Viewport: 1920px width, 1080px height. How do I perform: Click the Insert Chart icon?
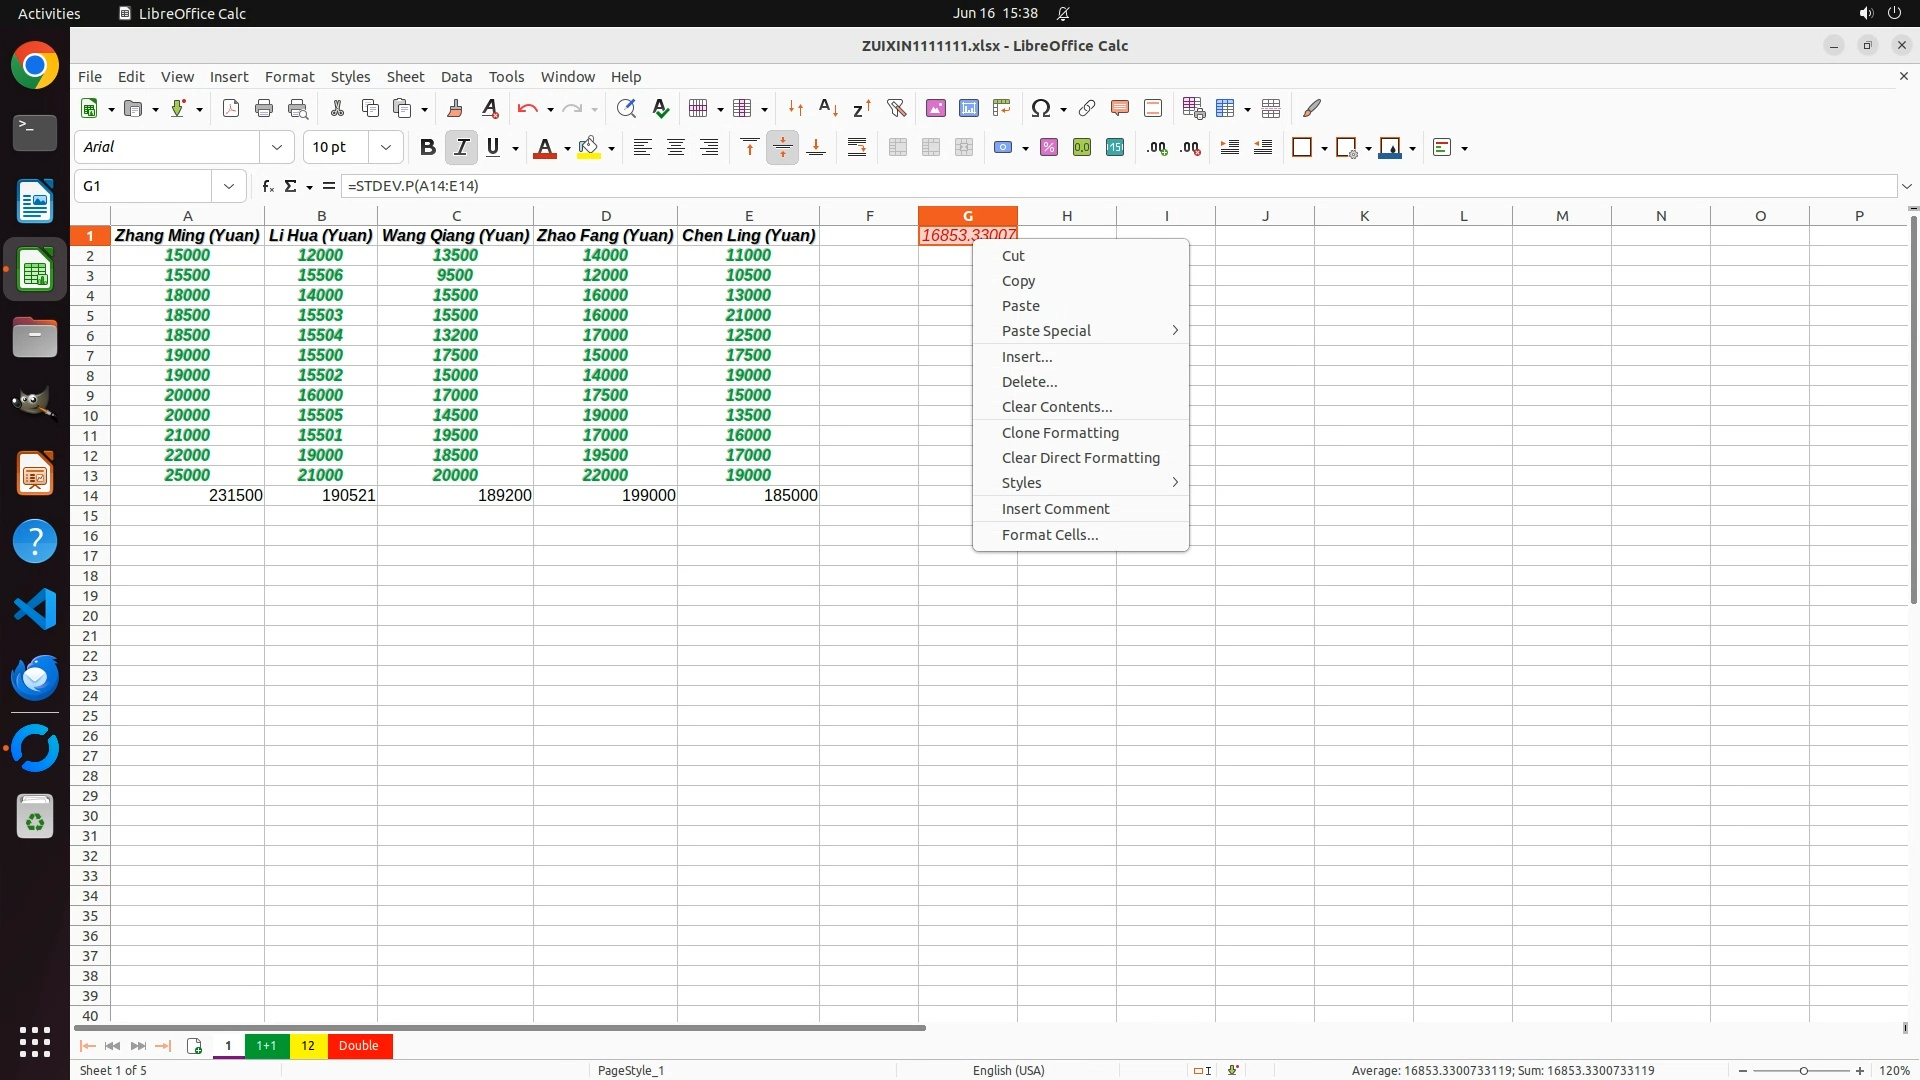tap(968, 109)
